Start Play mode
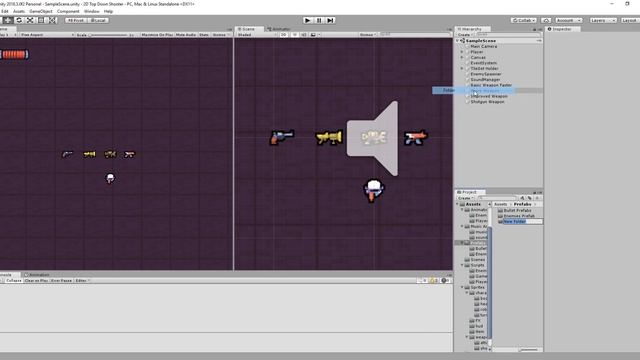Image resolution: width=640 pixels, height=360 pixels. coord(308,20)
